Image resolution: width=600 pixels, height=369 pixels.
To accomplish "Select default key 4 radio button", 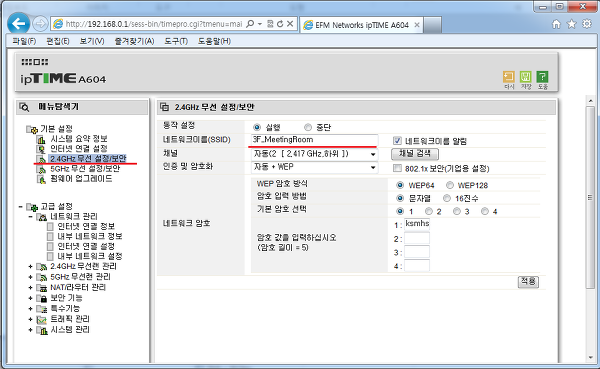I will point(485,211).
